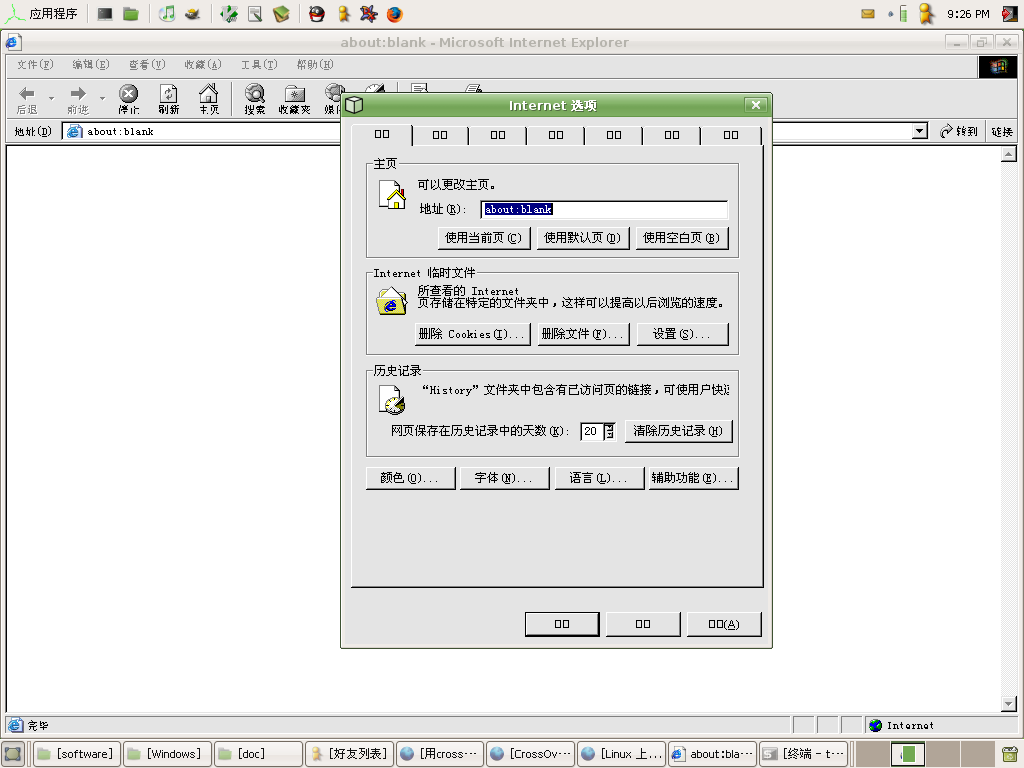Open the 工具(T) menu
1024x768 pixels.
tap(259, 64)
